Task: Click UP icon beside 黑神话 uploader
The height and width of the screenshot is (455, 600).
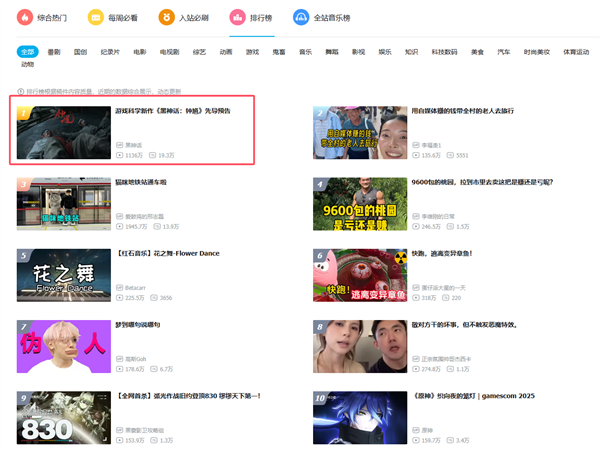Action: (119, 145)
